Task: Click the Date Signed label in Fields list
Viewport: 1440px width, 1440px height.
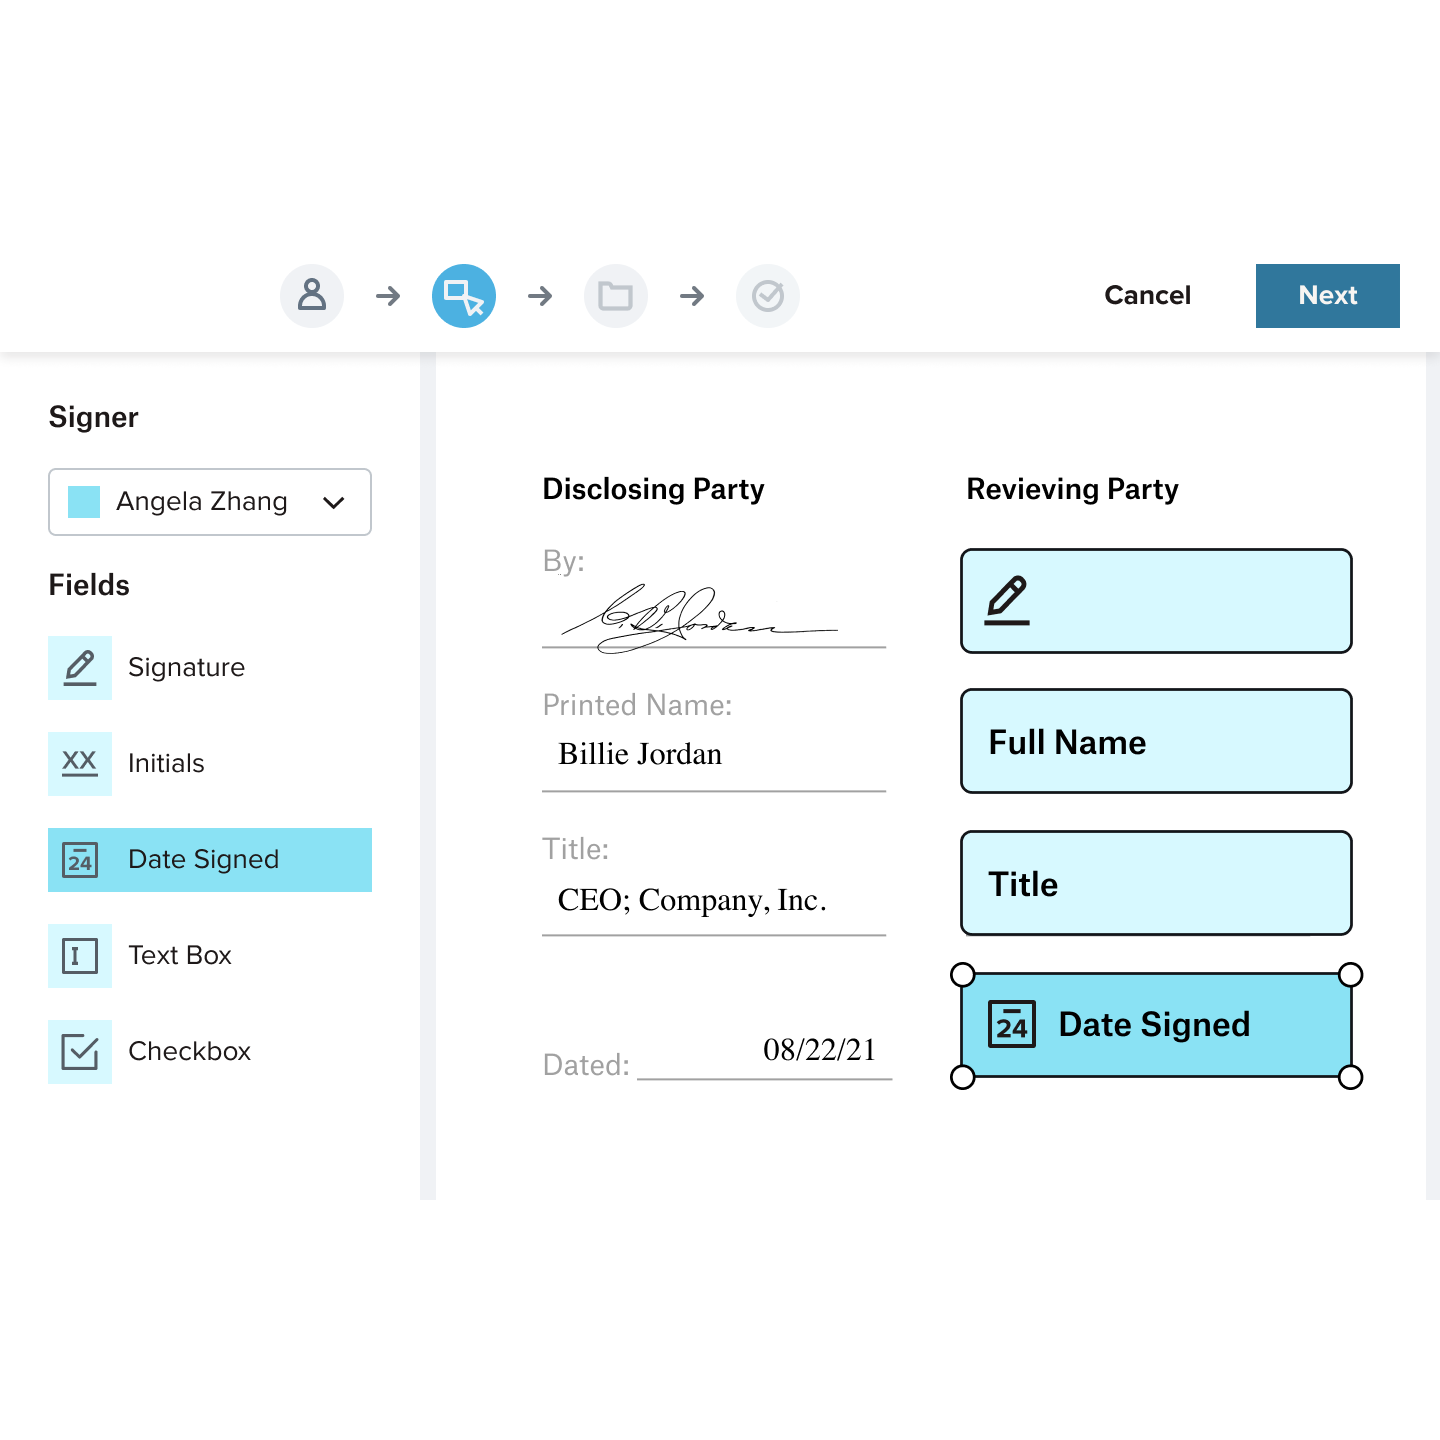Action: (204, 860)
